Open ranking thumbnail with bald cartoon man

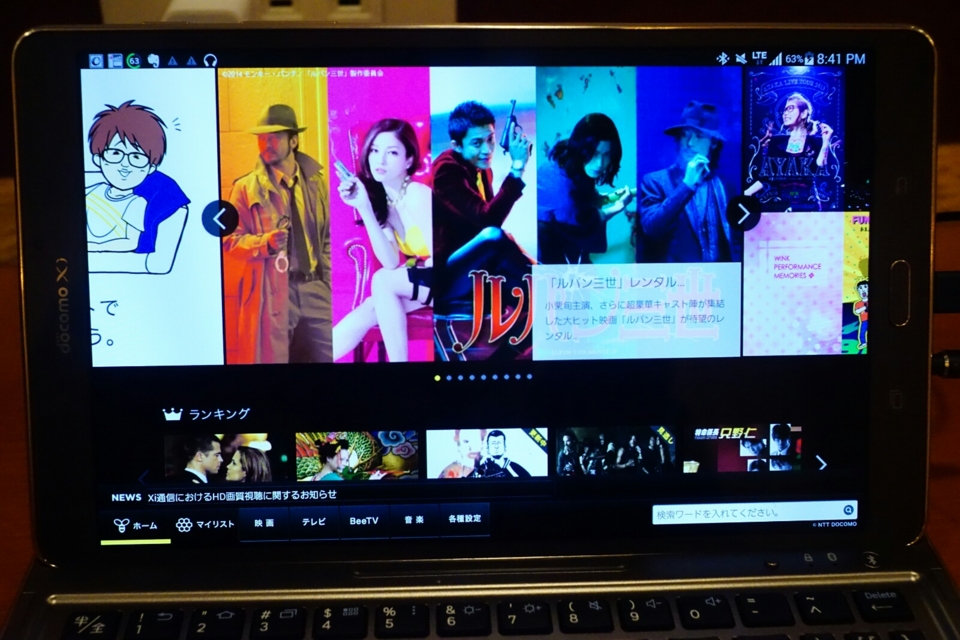tap(487, 453)
